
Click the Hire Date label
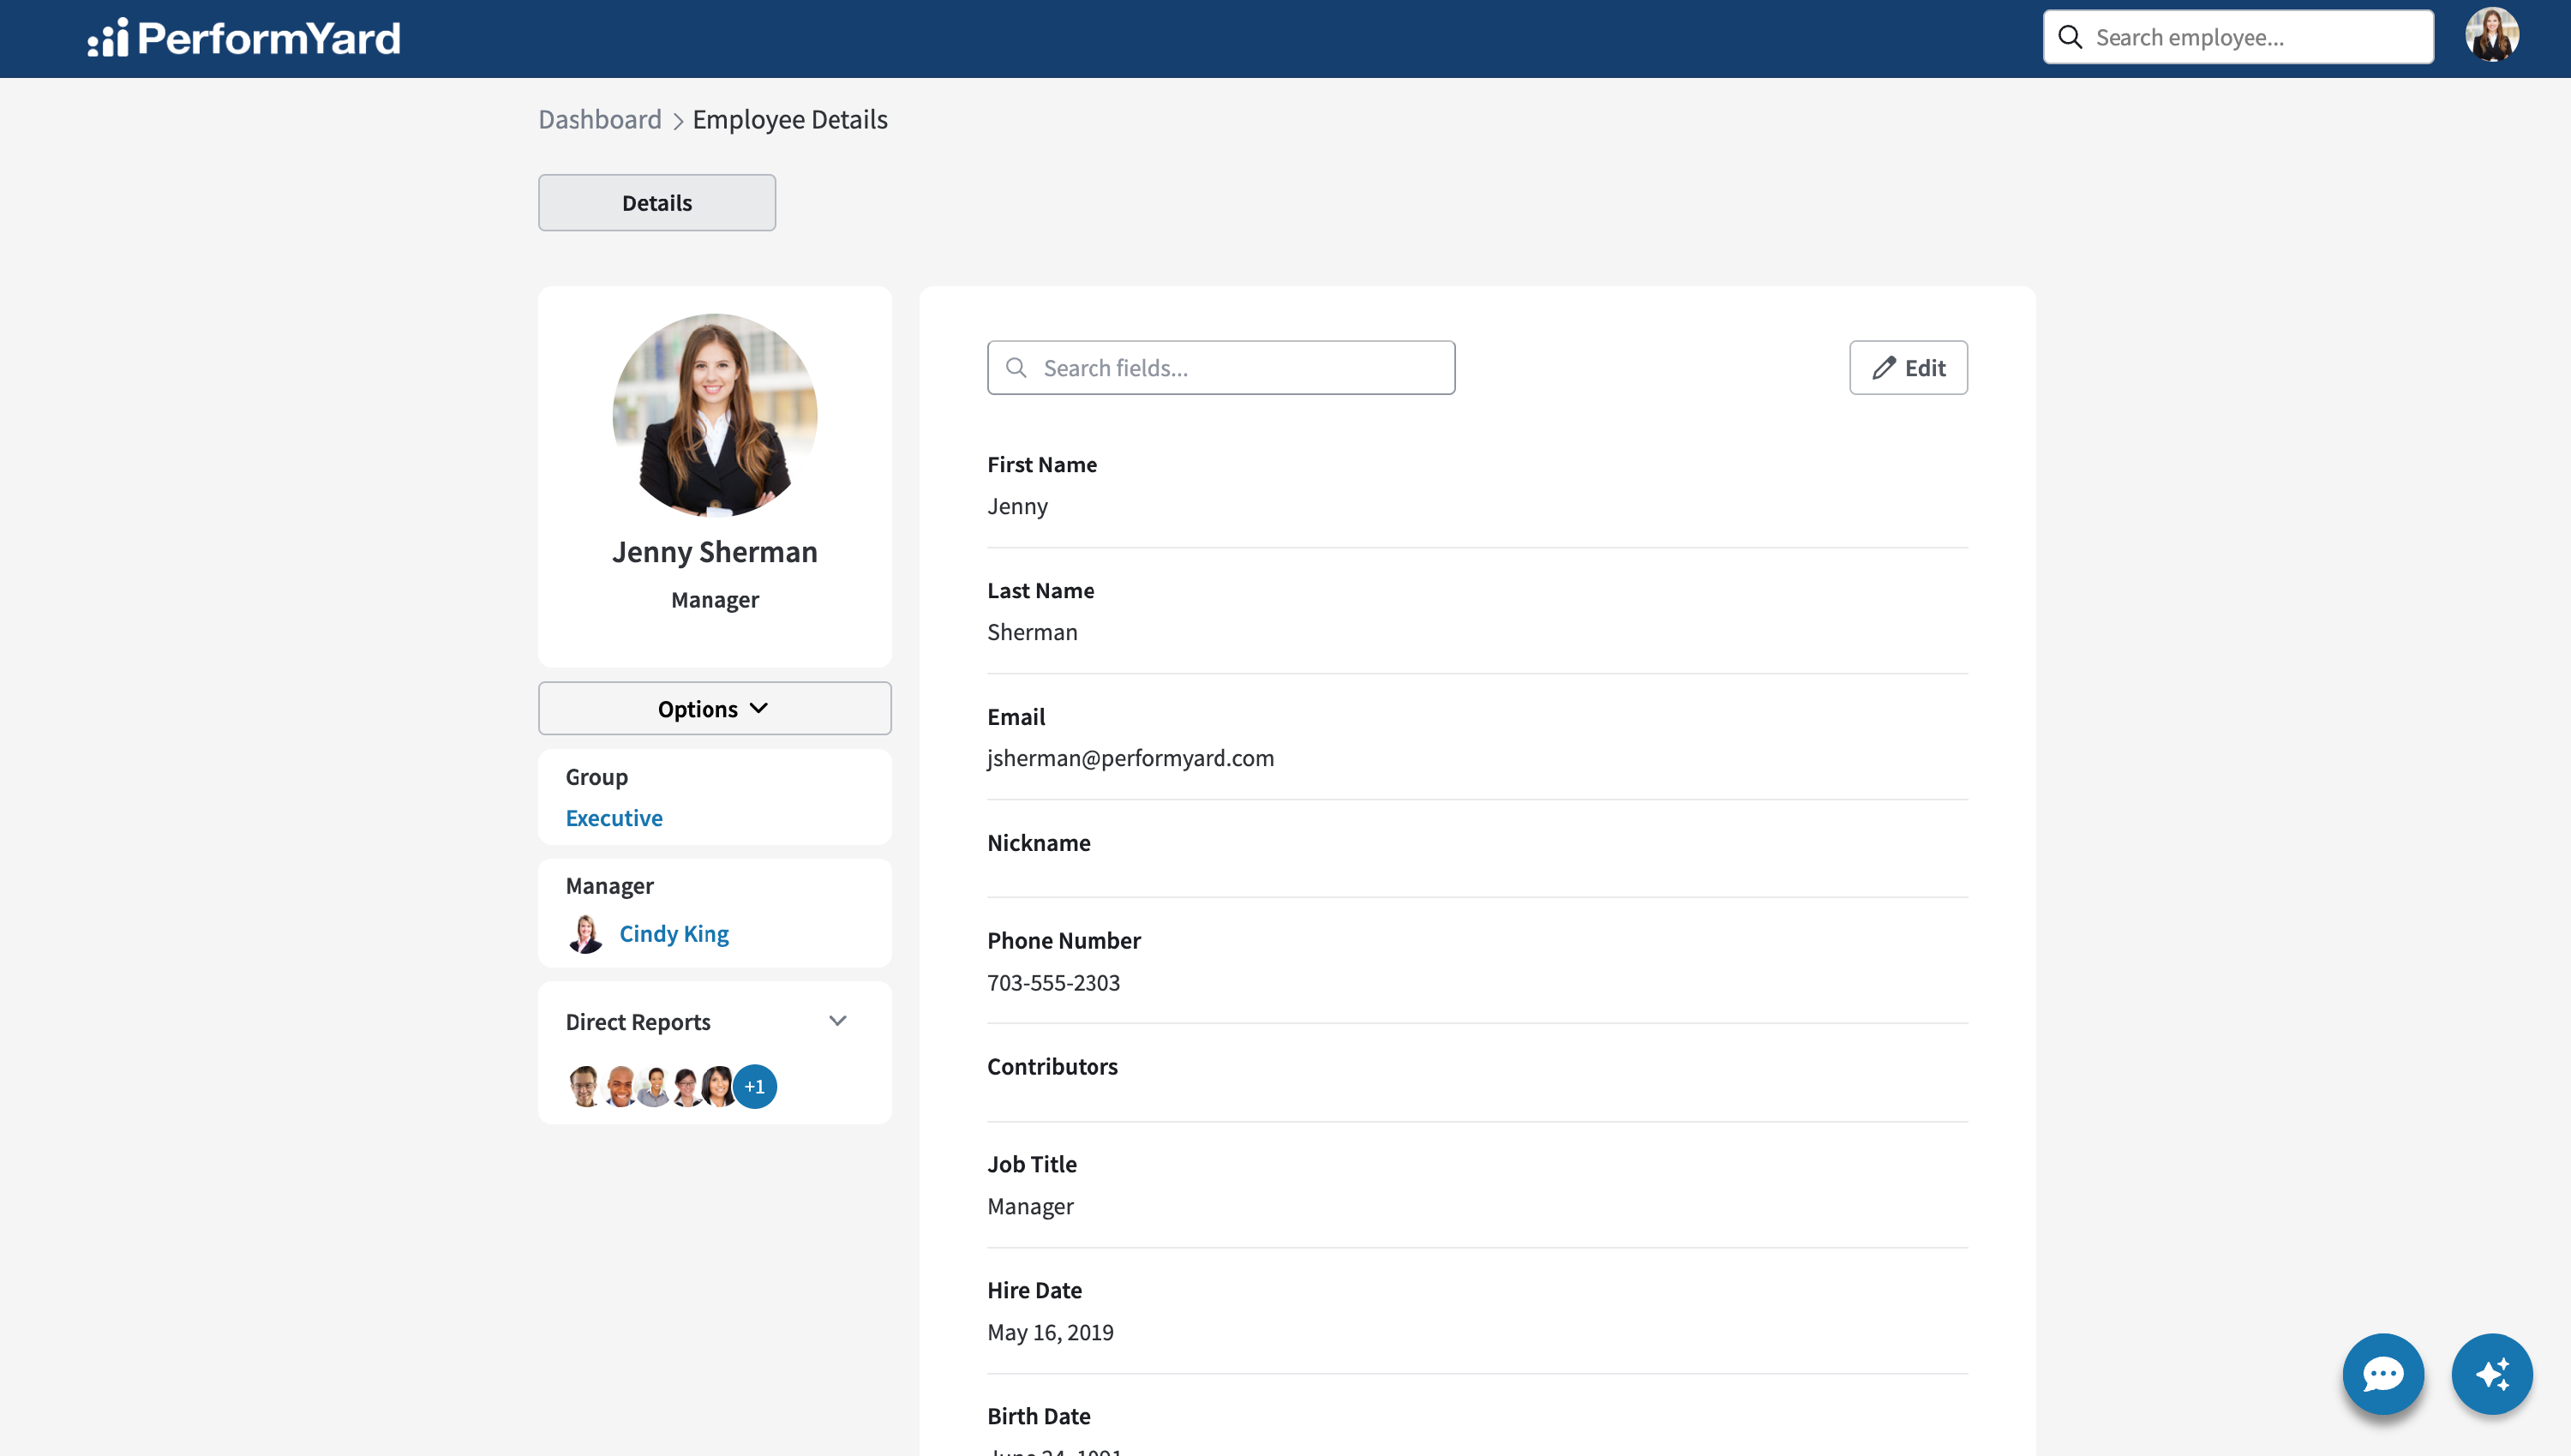coord(1035,1291)
